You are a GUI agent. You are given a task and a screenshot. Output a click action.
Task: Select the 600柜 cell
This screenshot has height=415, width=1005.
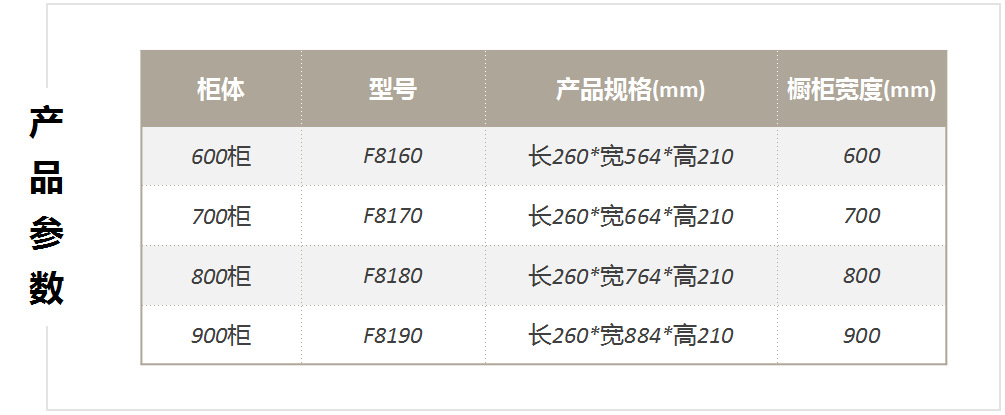[x=221, y=156]
